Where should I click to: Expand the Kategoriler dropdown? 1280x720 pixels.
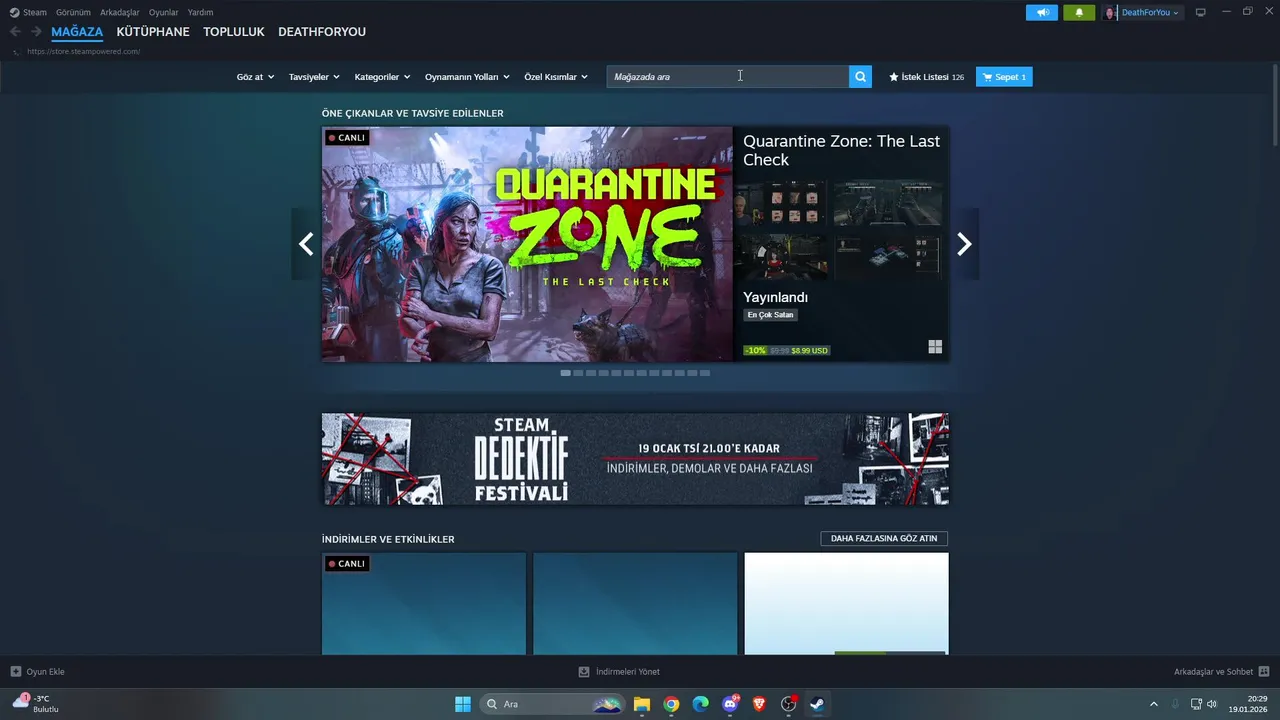click(x=382, y=77)
